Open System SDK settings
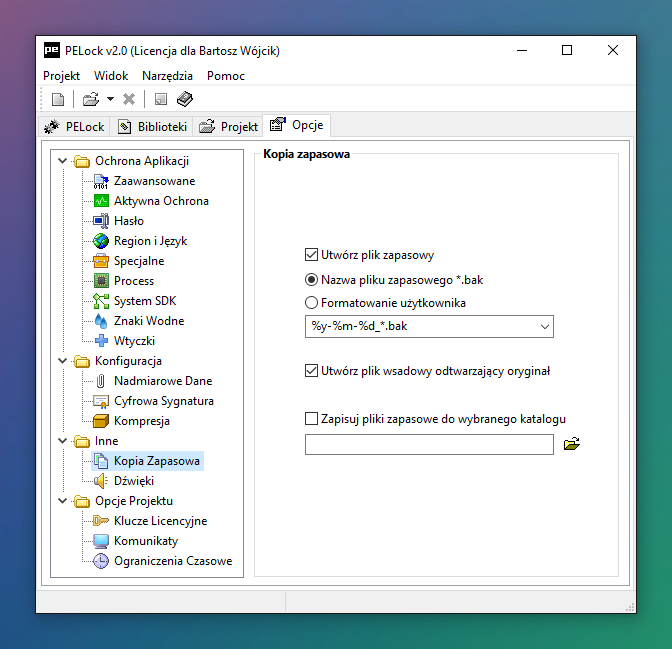672x649 pixels. click(x=146, y=301)
